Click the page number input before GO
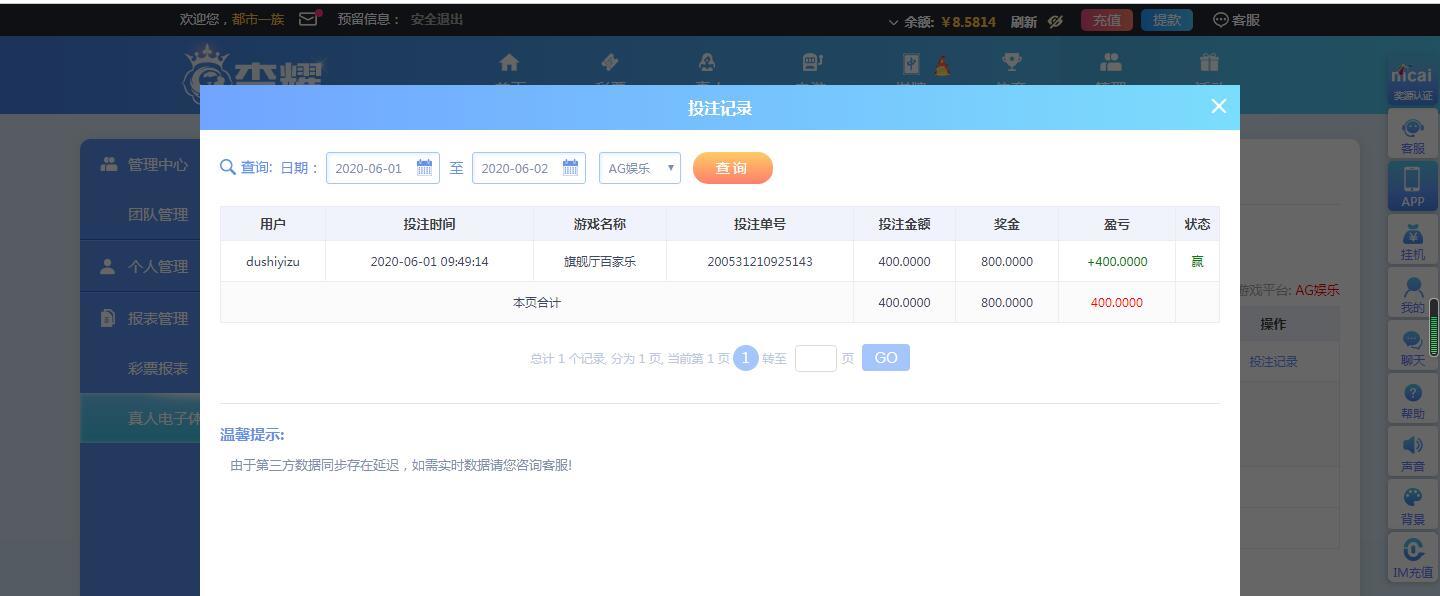The width and height of the screenshot is (1440, 596). [x=815, y=357]
